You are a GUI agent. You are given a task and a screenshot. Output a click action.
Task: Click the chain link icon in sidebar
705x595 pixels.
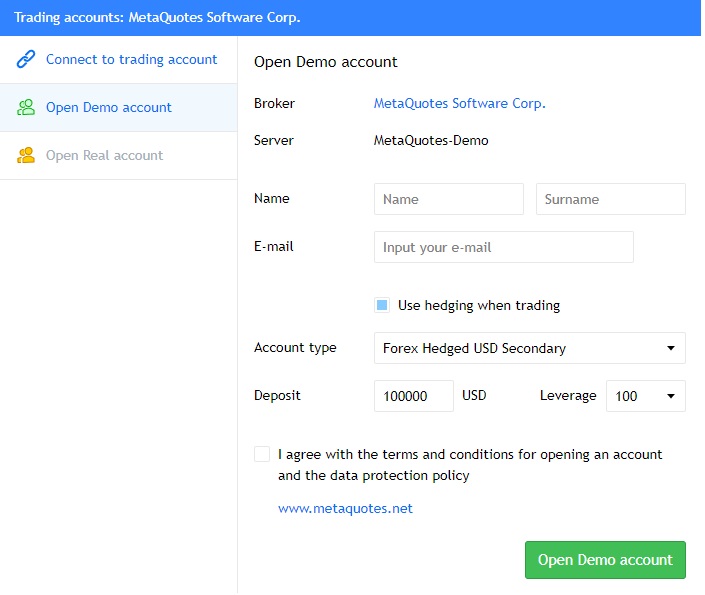(26, 60)
